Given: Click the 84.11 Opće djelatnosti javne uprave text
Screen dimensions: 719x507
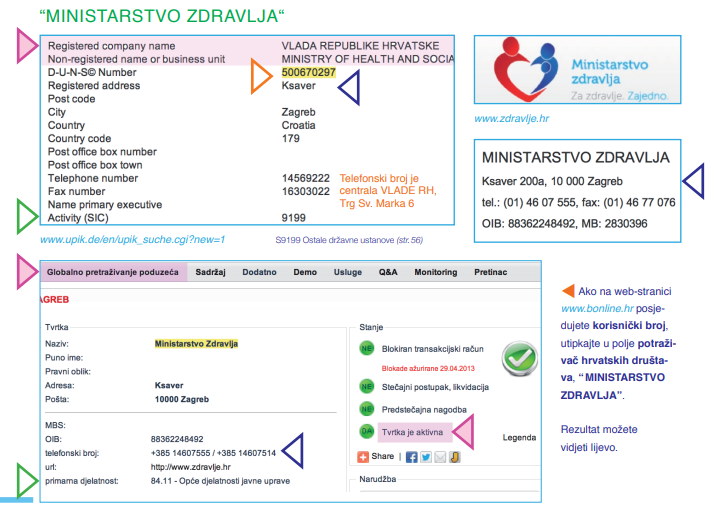Looking at the screenshot, I should pyautogui.click(x=220, y=481).
